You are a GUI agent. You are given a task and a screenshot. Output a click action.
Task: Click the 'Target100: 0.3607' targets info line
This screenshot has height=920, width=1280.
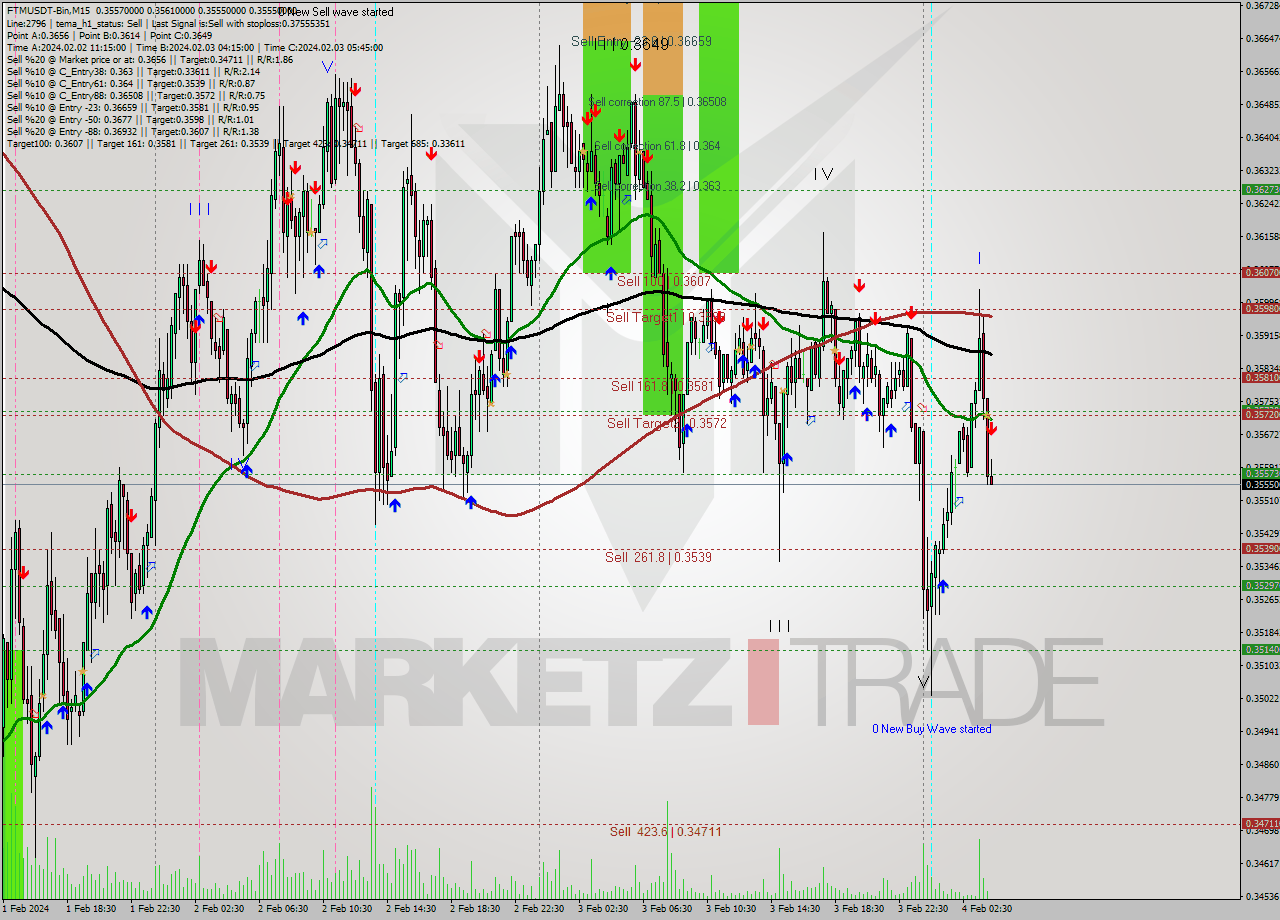point(235,143)
